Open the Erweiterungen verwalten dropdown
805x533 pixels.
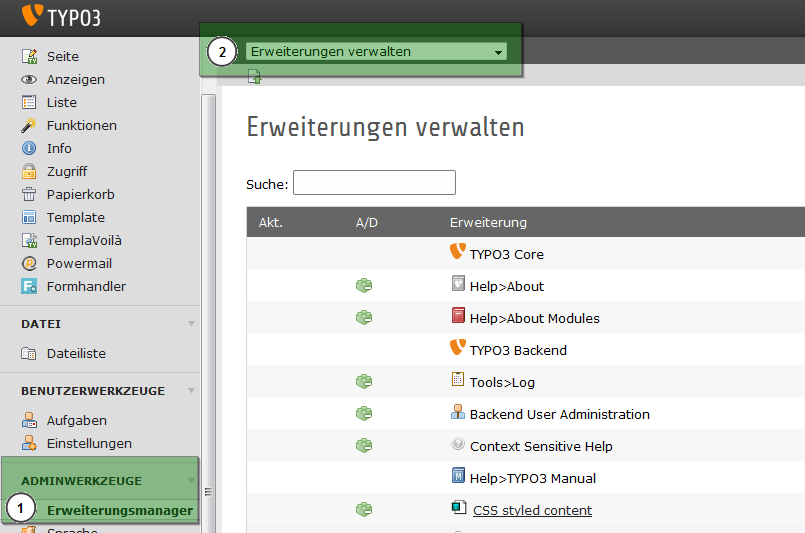pyautogui.click(x=376, y=52)
